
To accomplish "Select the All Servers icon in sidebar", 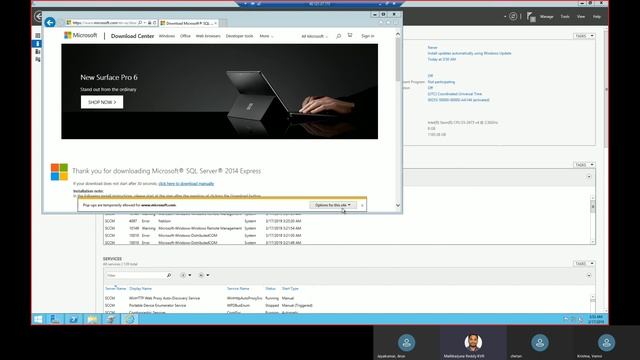I will [x=38, y=51].
